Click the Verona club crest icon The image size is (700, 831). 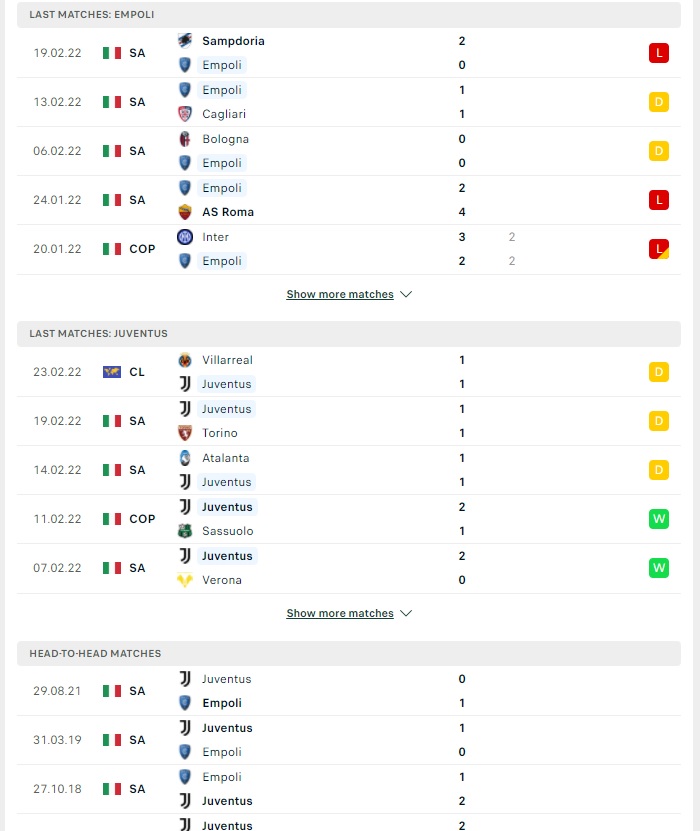184,580
